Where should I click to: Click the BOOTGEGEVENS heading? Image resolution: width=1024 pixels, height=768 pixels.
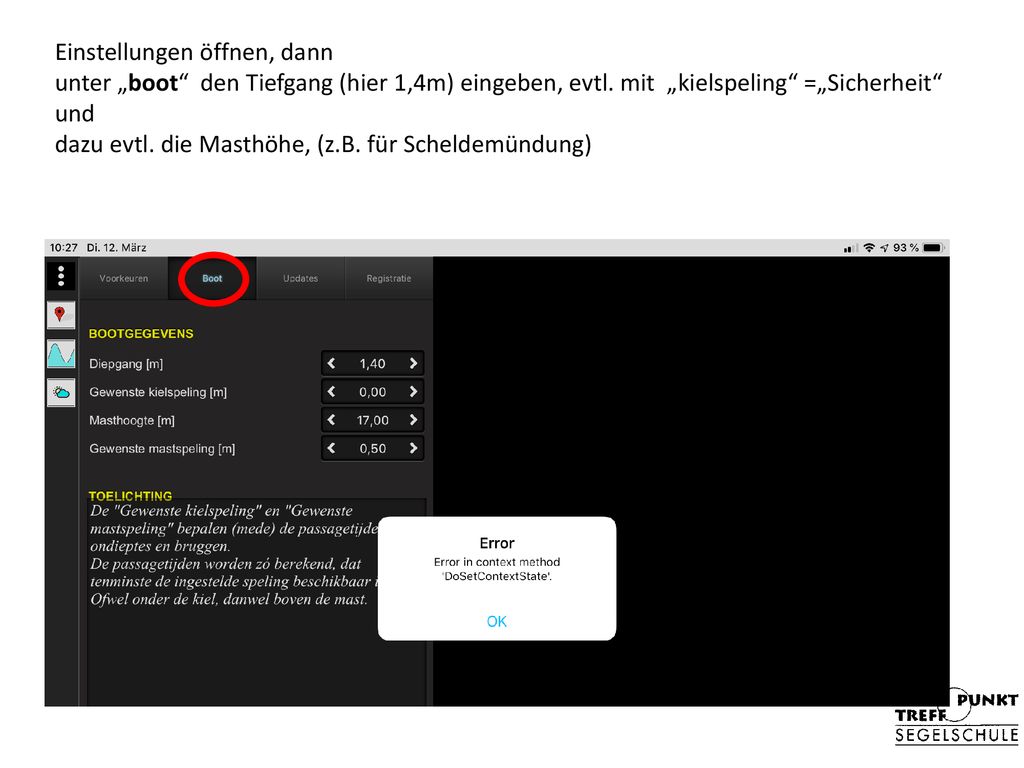141,334
